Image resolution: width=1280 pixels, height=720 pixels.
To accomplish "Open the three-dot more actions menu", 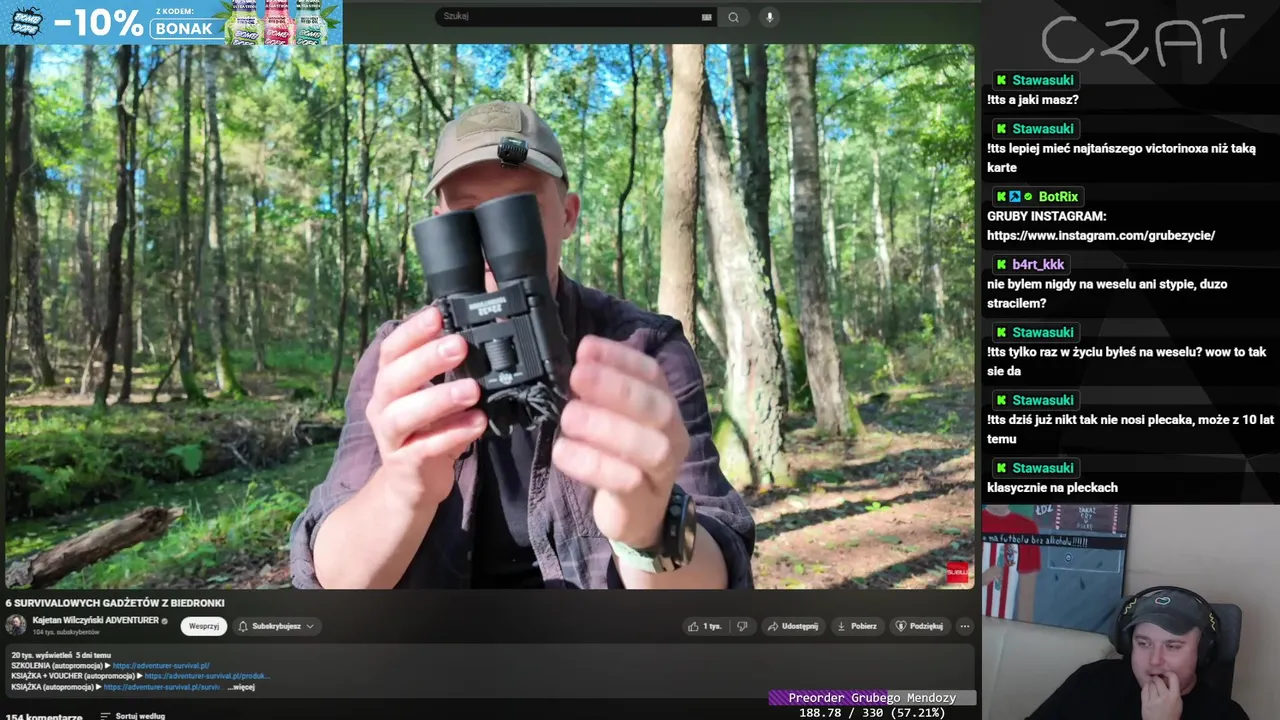I will pos(964,626).
